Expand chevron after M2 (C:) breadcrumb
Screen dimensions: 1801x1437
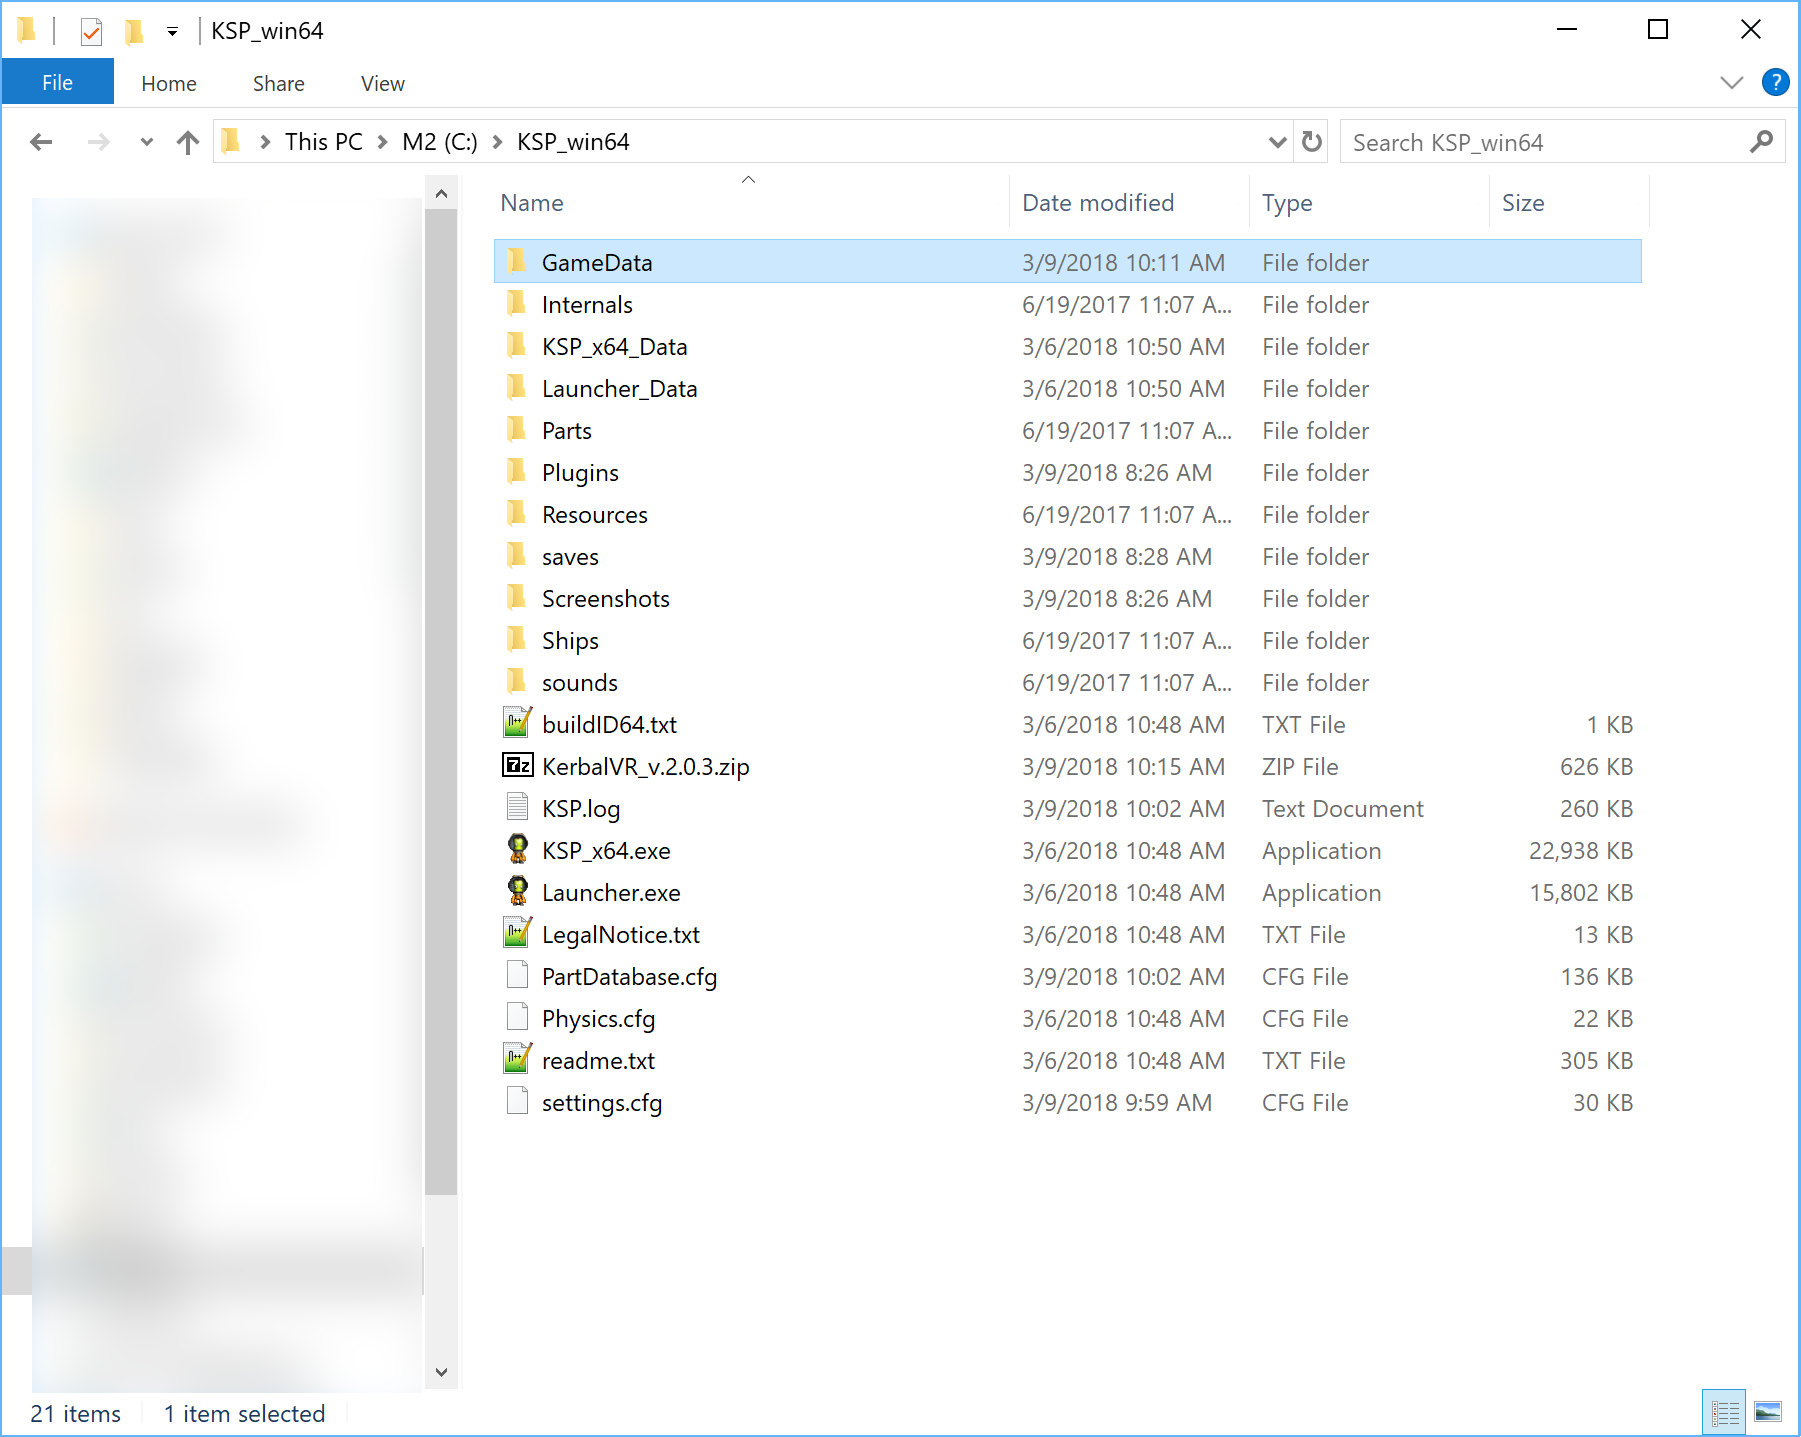497,142
